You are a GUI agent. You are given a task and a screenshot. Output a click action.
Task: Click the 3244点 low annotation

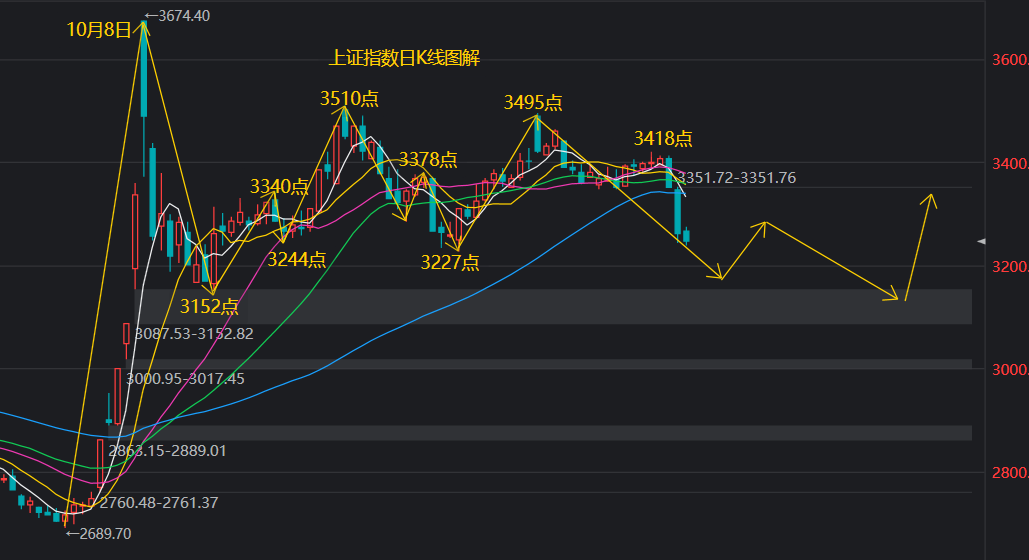297,260
